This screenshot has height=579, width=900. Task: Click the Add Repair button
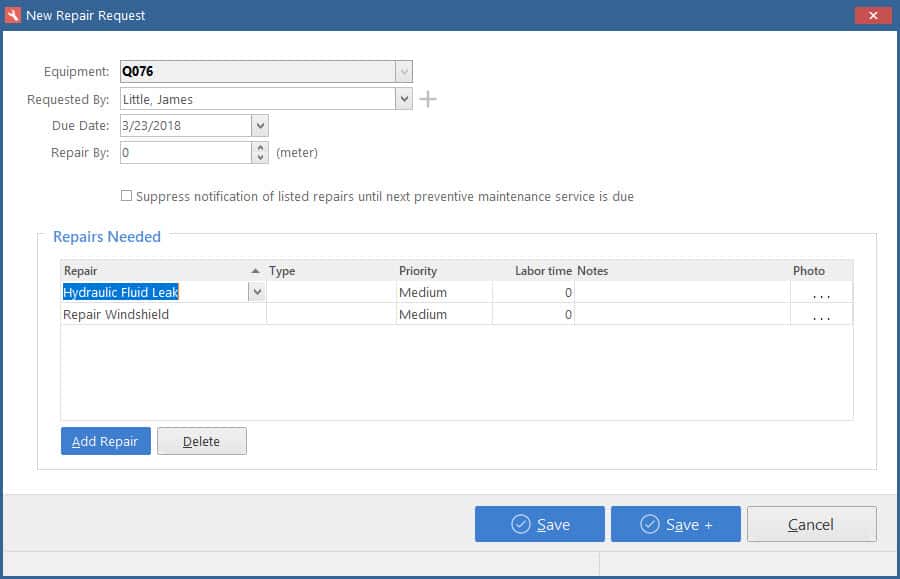click(x=106, y=441)
